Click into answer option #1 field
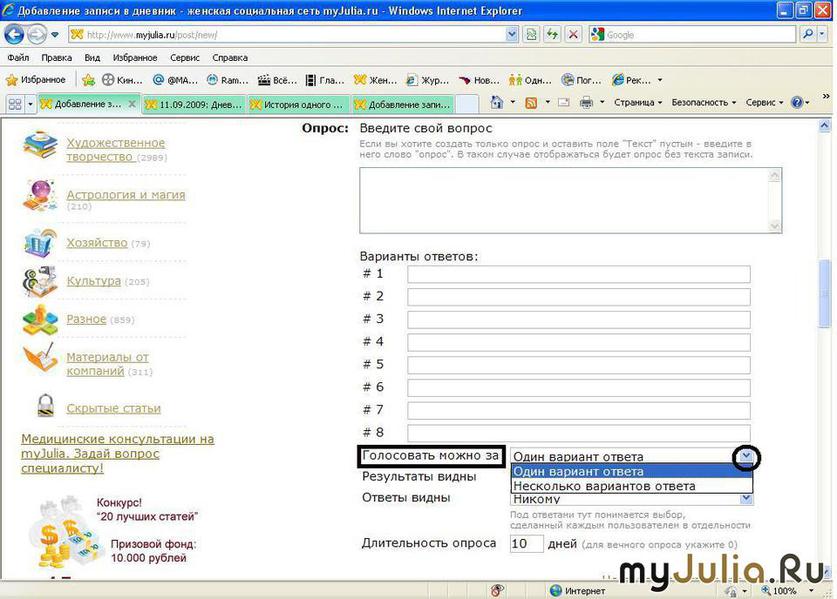This screenshot has height=599, width=837. pyautogui.click(x=578, y=274)
